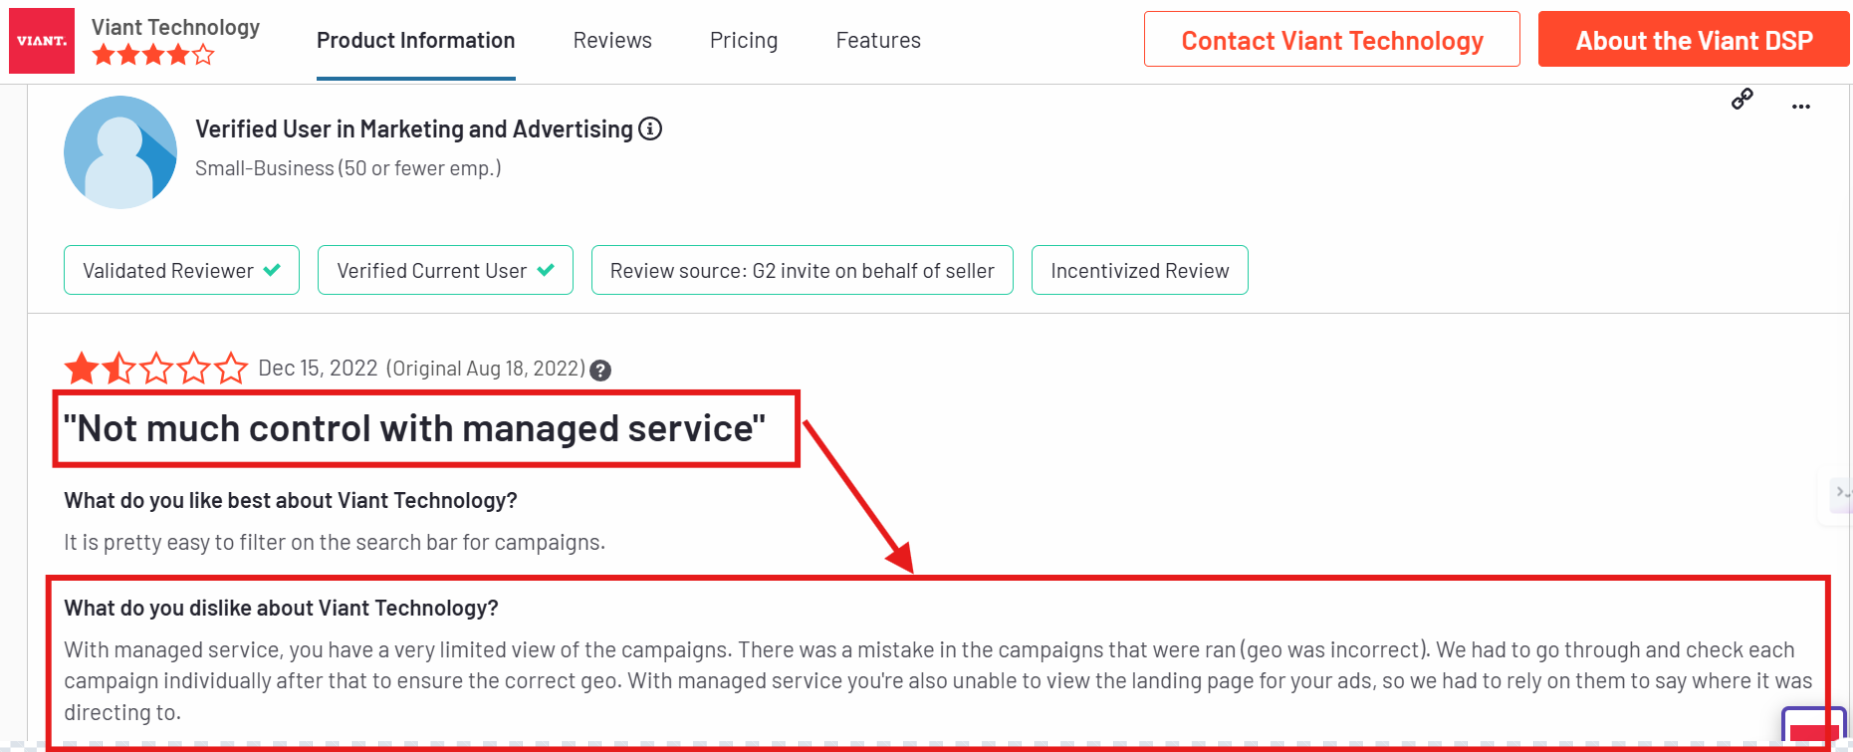Click 'It is pretty easy to filter' answer
This screenshot has height=752, width=1853.
click(335, 542)
